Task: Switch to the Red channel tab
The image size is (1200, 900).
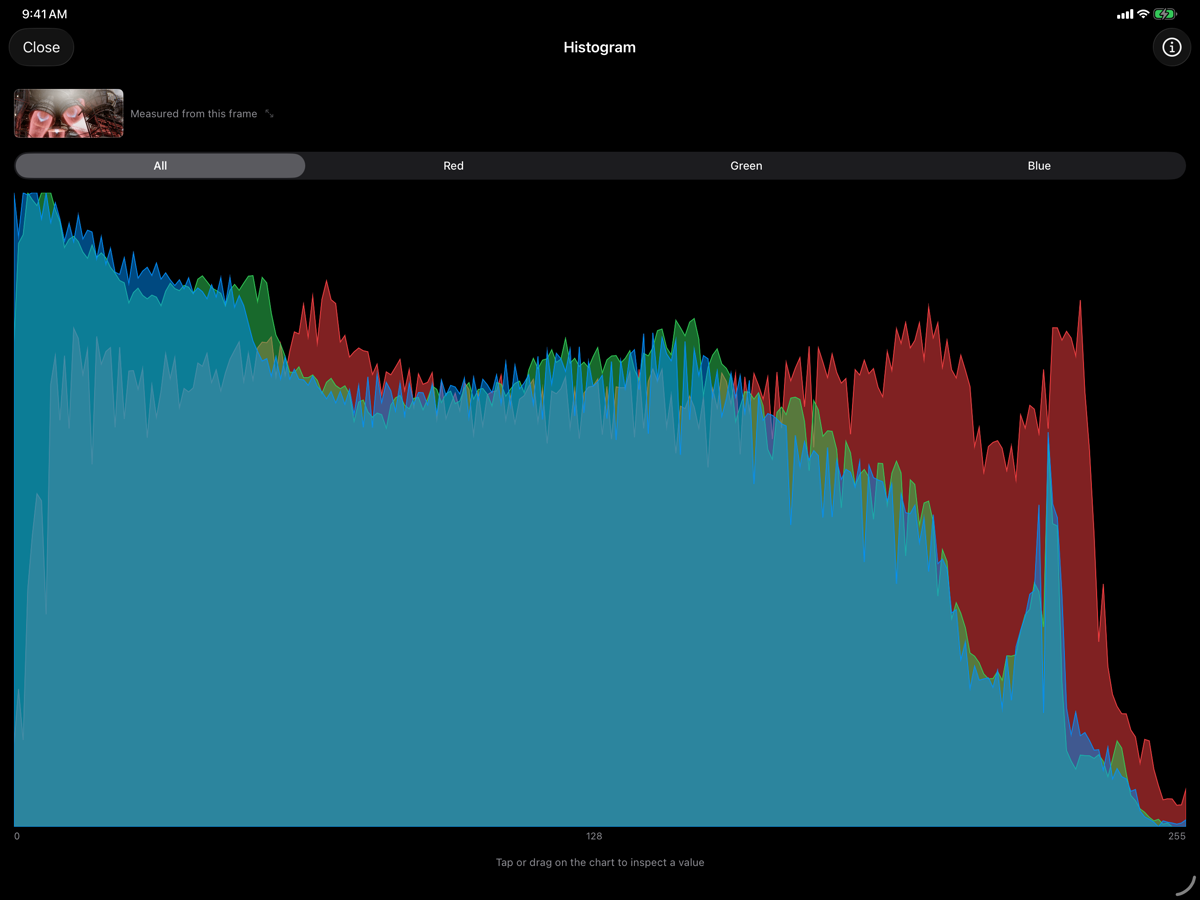Action: point(453,166)
